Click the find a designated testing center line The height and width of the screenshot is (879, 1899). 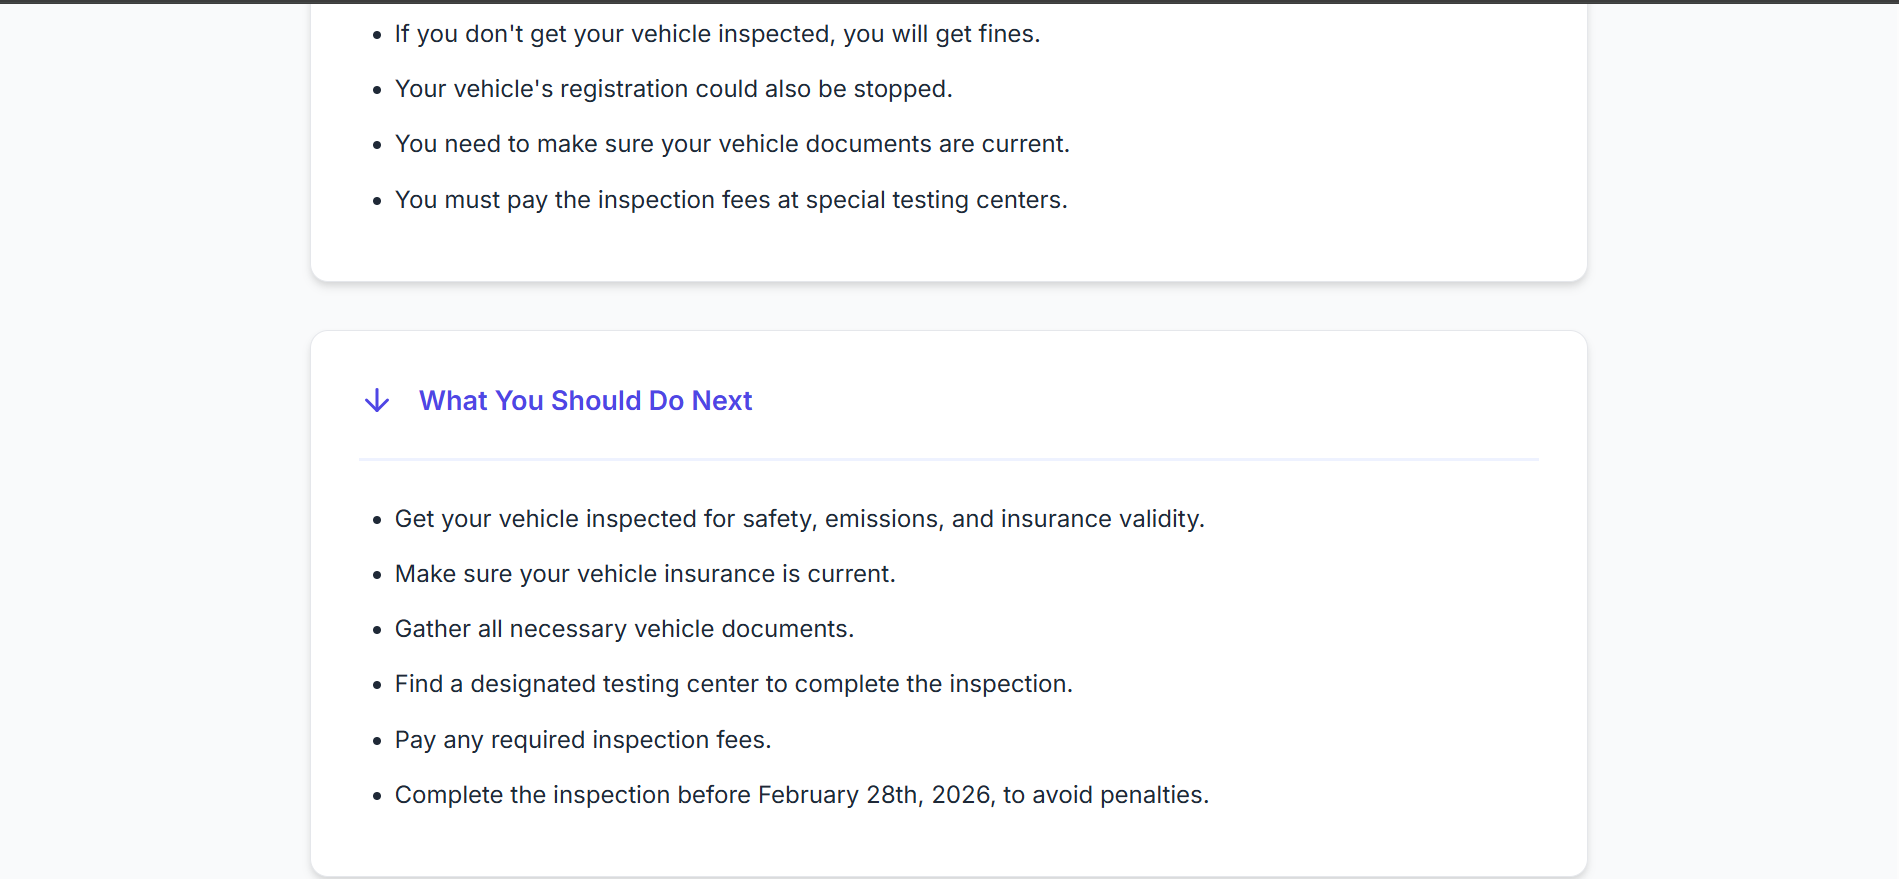coord(733,684)
